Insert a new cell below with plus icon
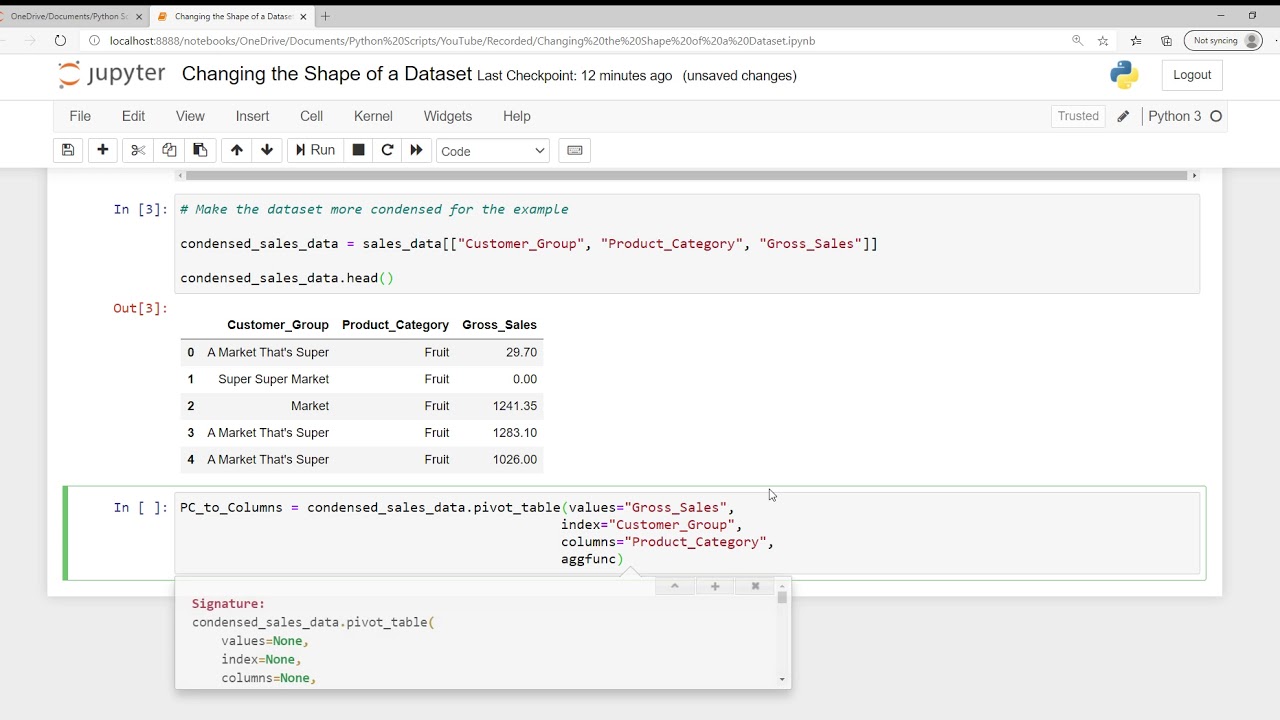The height and width of the screenshot is (720, 1280). (x=102, y=150)
